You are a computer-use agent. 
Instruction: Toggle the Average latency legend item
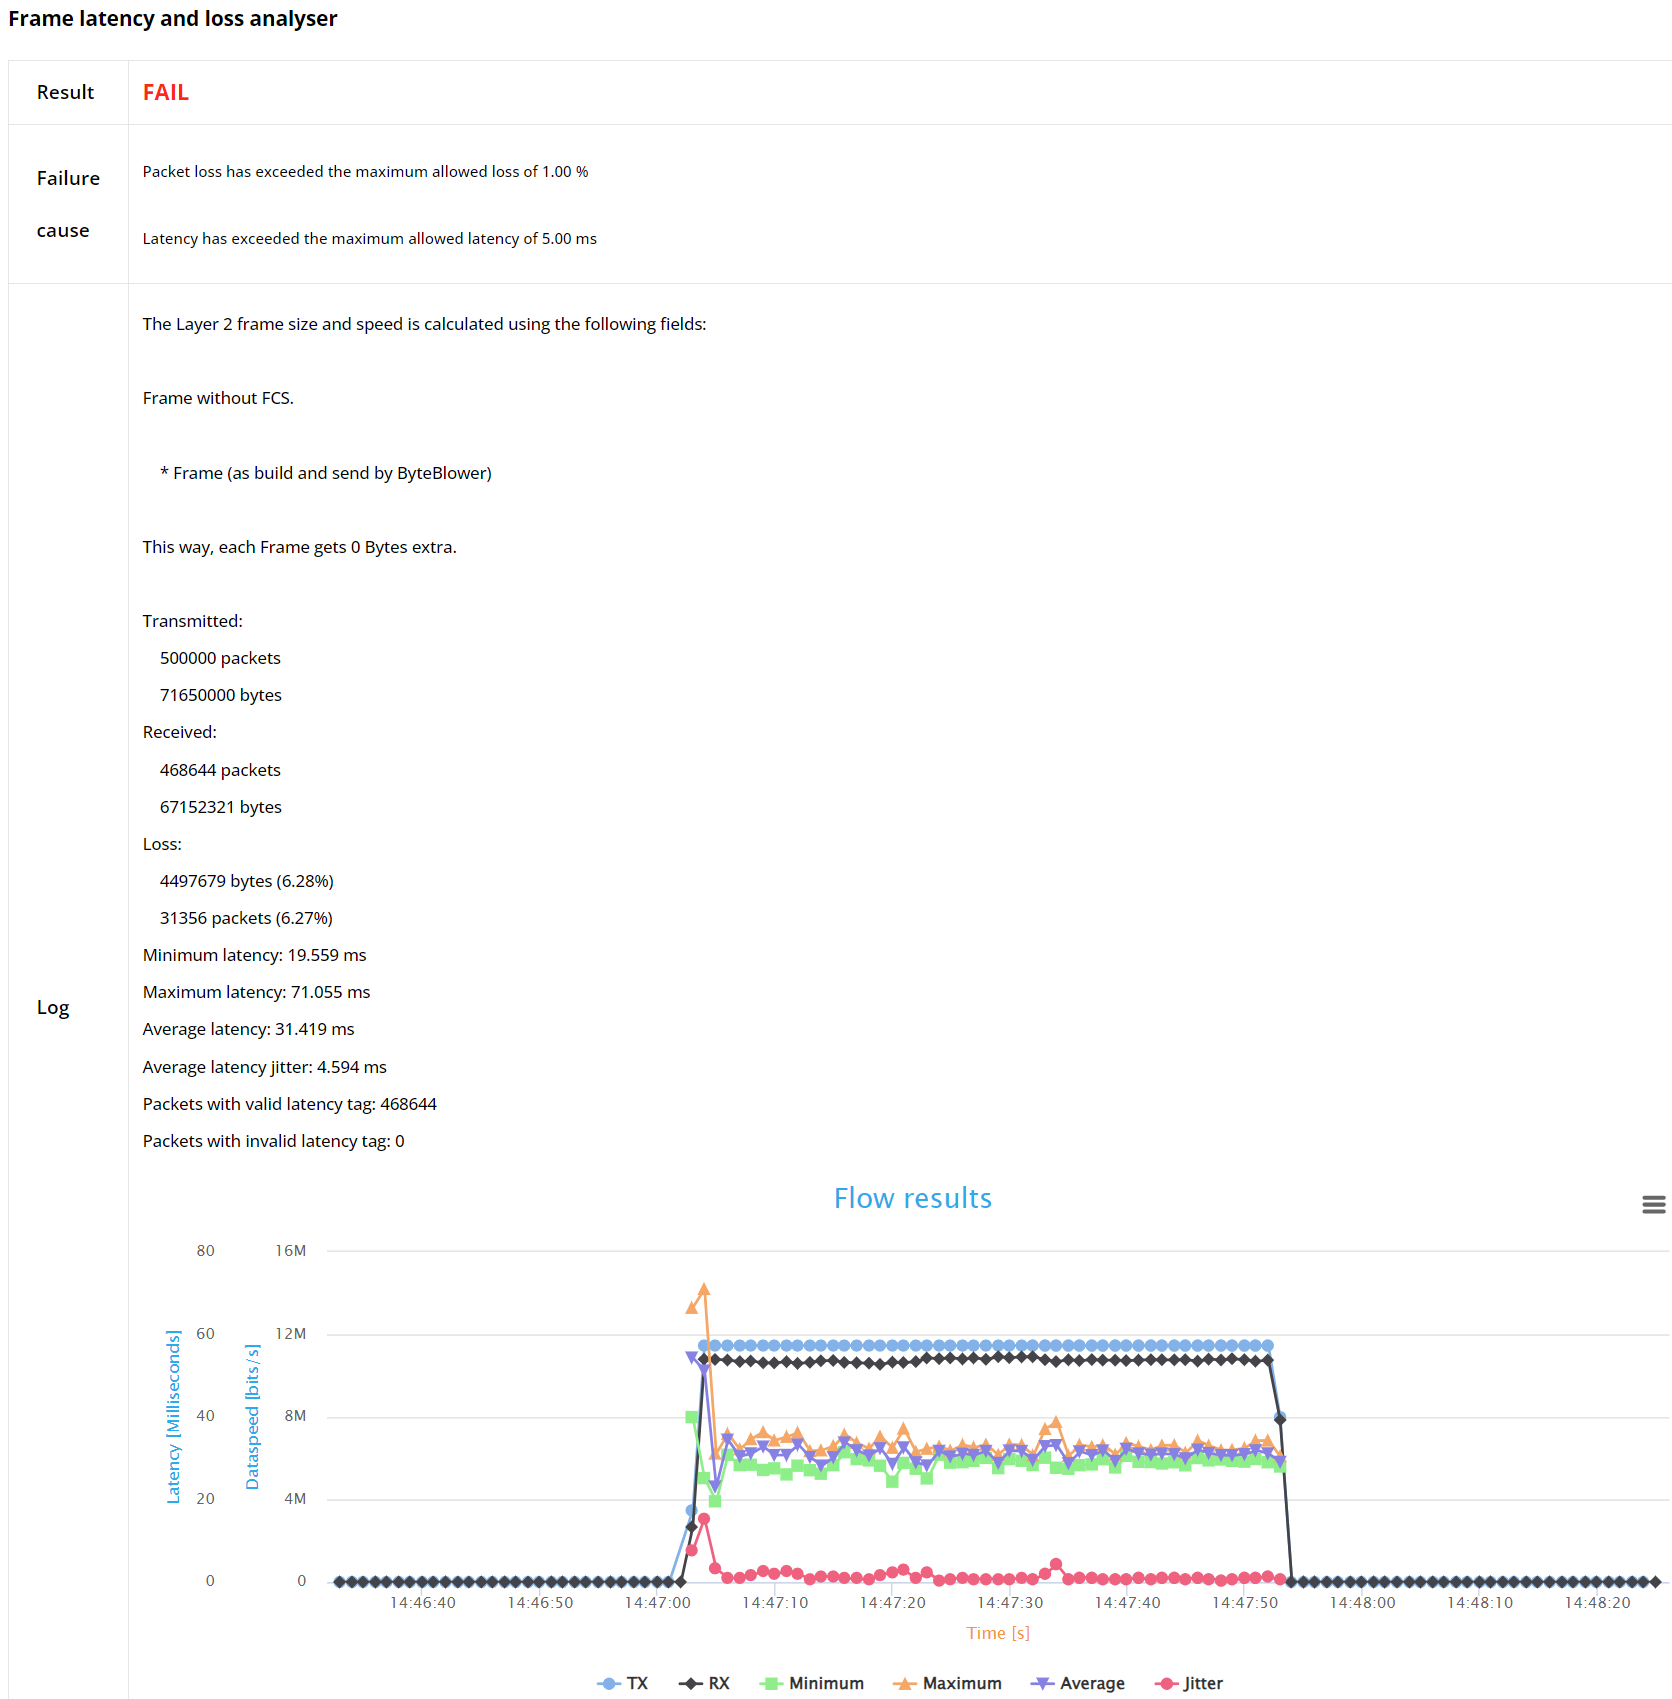[1078, 1683]
